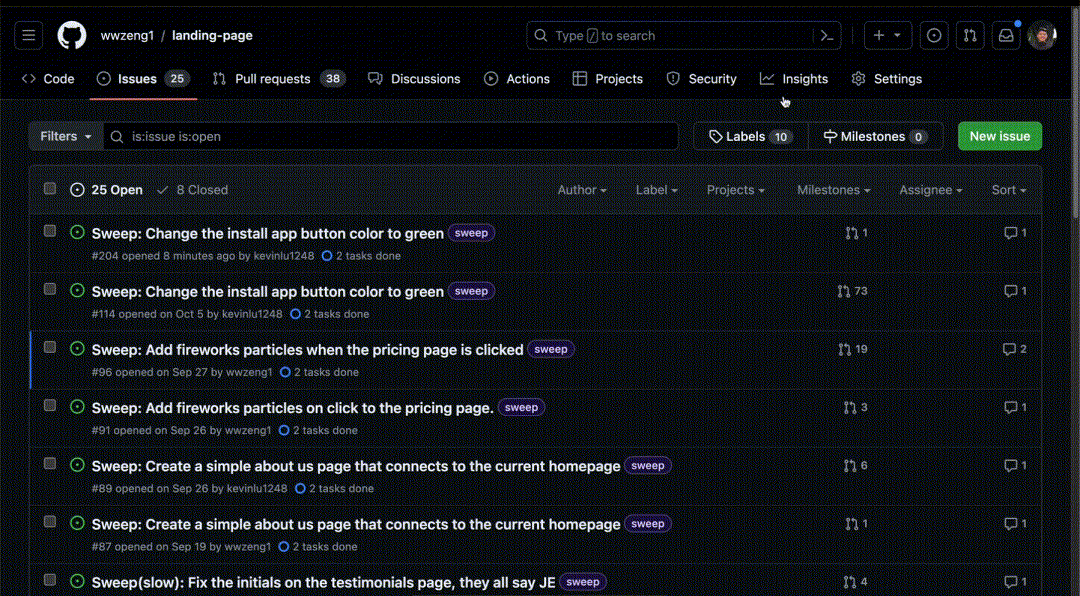Open comments icon showing 2 on issue #96

(1015, 349)
